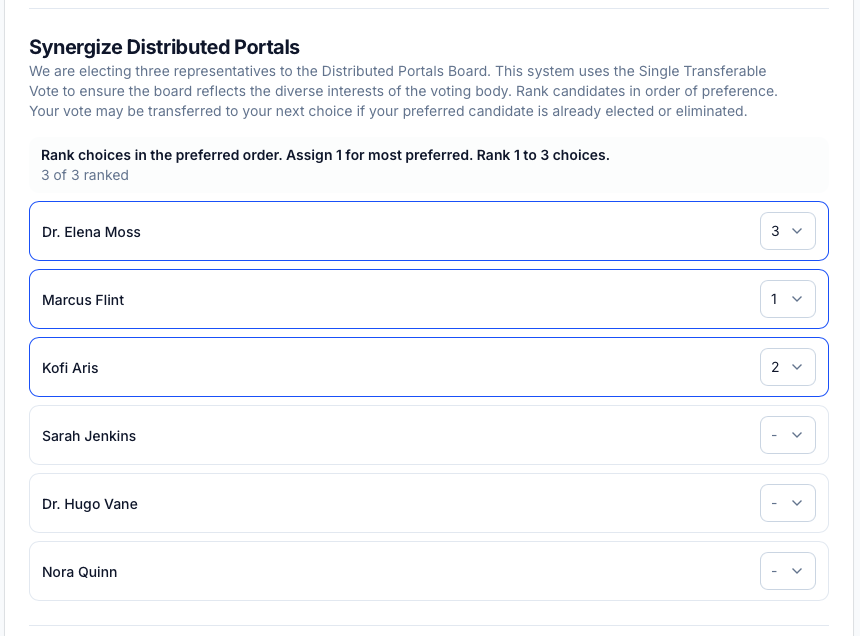Viewport: 860px width, 636px height.
Task: Open the rank dropdown for Kofi Aris
Action: point(787,367)
